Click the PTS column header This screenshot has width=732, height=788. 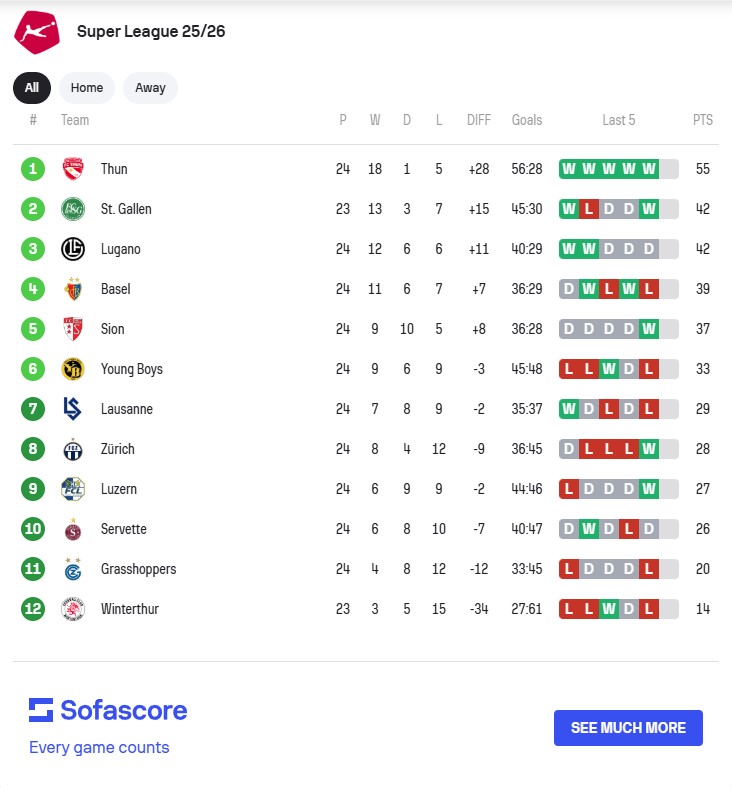point(703,120)
